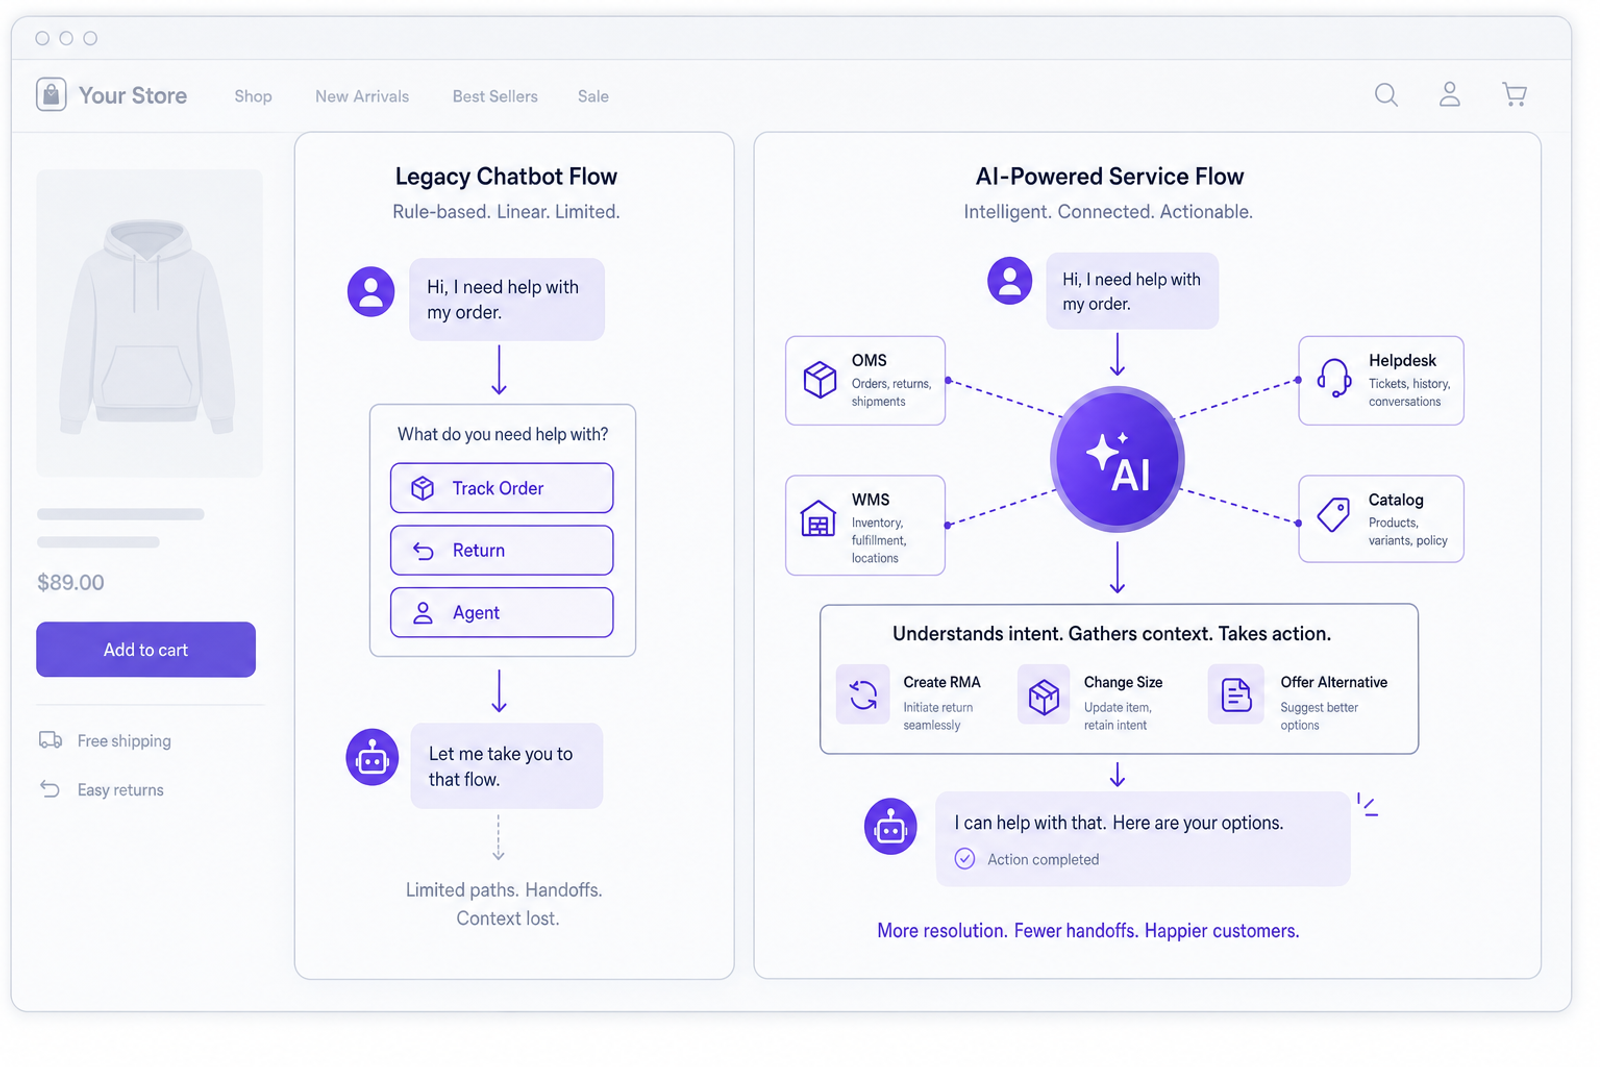Open the Sale nav item

coord(593,96)
